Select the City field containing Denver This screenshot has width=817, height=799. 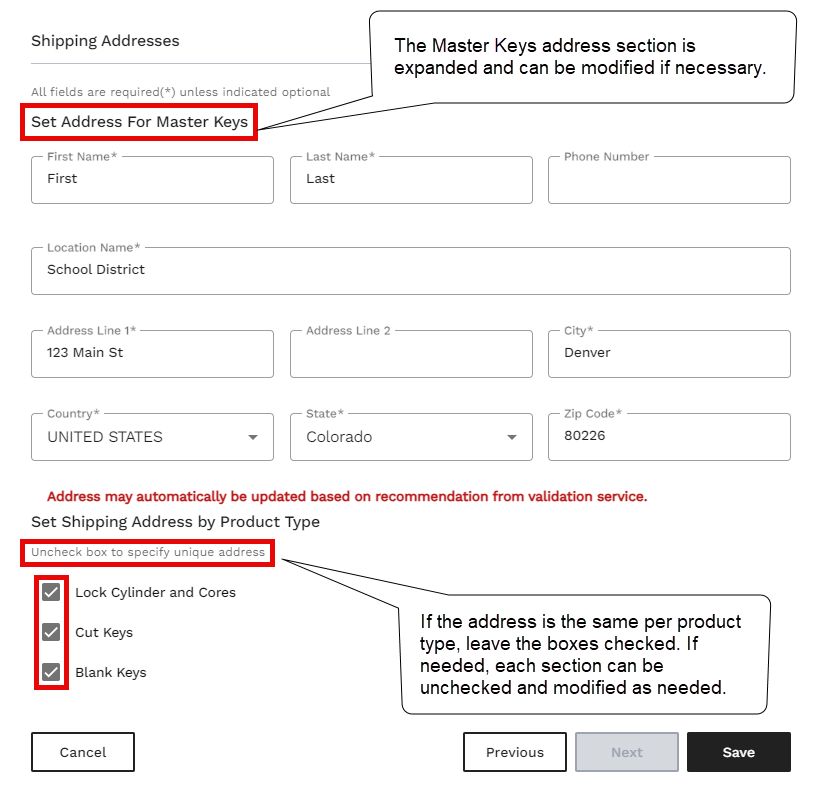pos(669,354)
